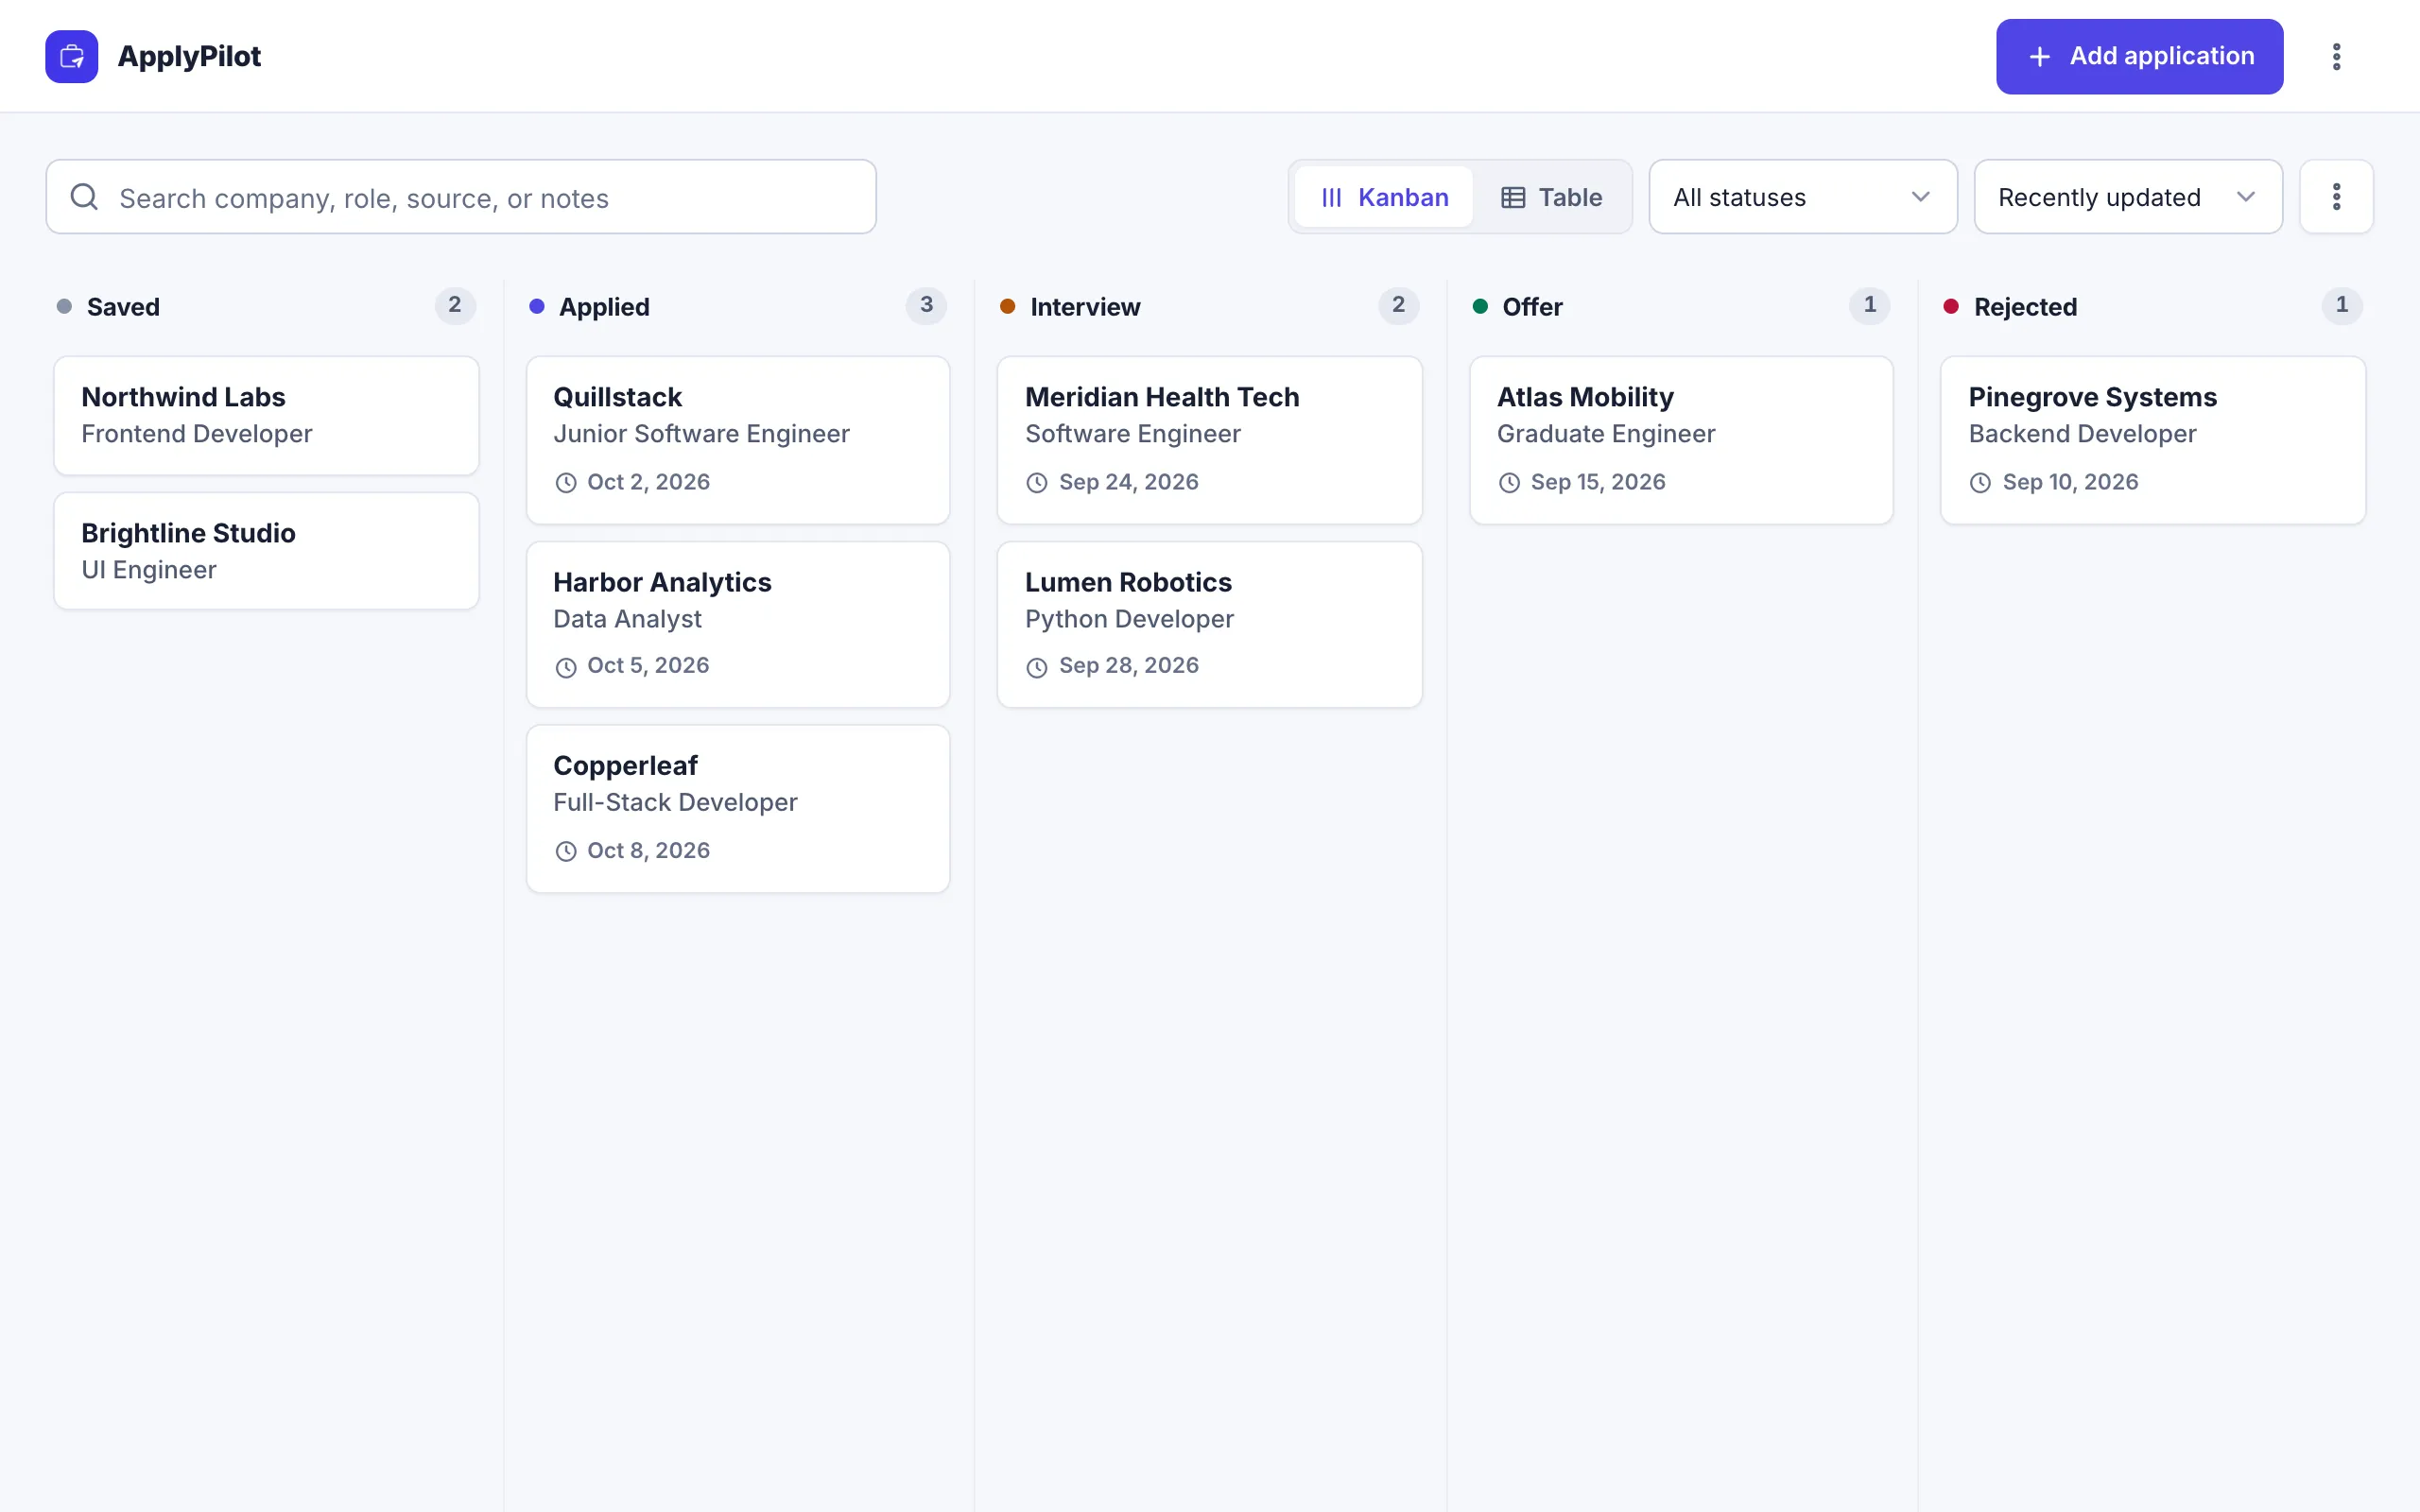Open the Recently updated sort dropdown
Screen dimensions: 2420x1512
[x=2128, y=197]
